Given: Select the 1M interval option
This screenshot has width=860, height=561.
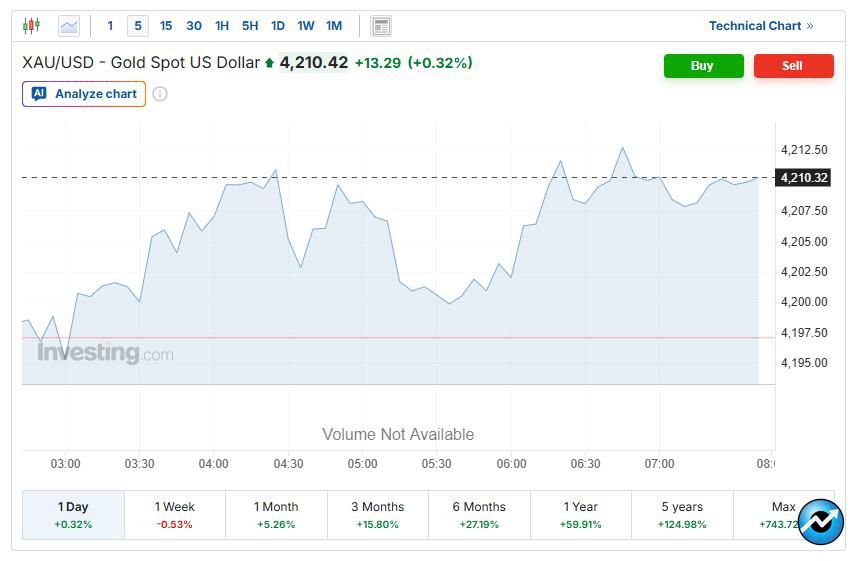Looking at the screenshot, I should point(334,26).
